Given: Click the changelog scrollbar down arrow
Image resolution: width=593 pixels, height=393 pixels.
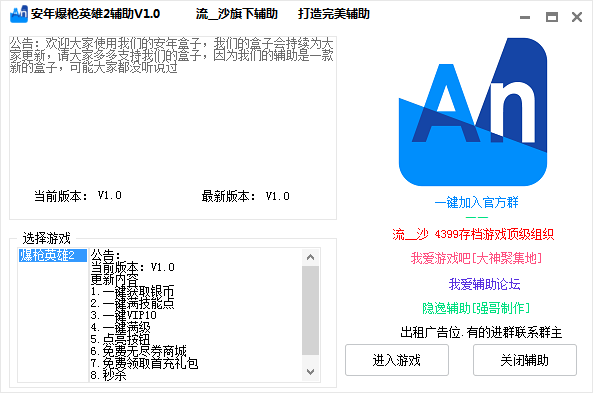Looking at the screenshot, I should coord(310,372).
